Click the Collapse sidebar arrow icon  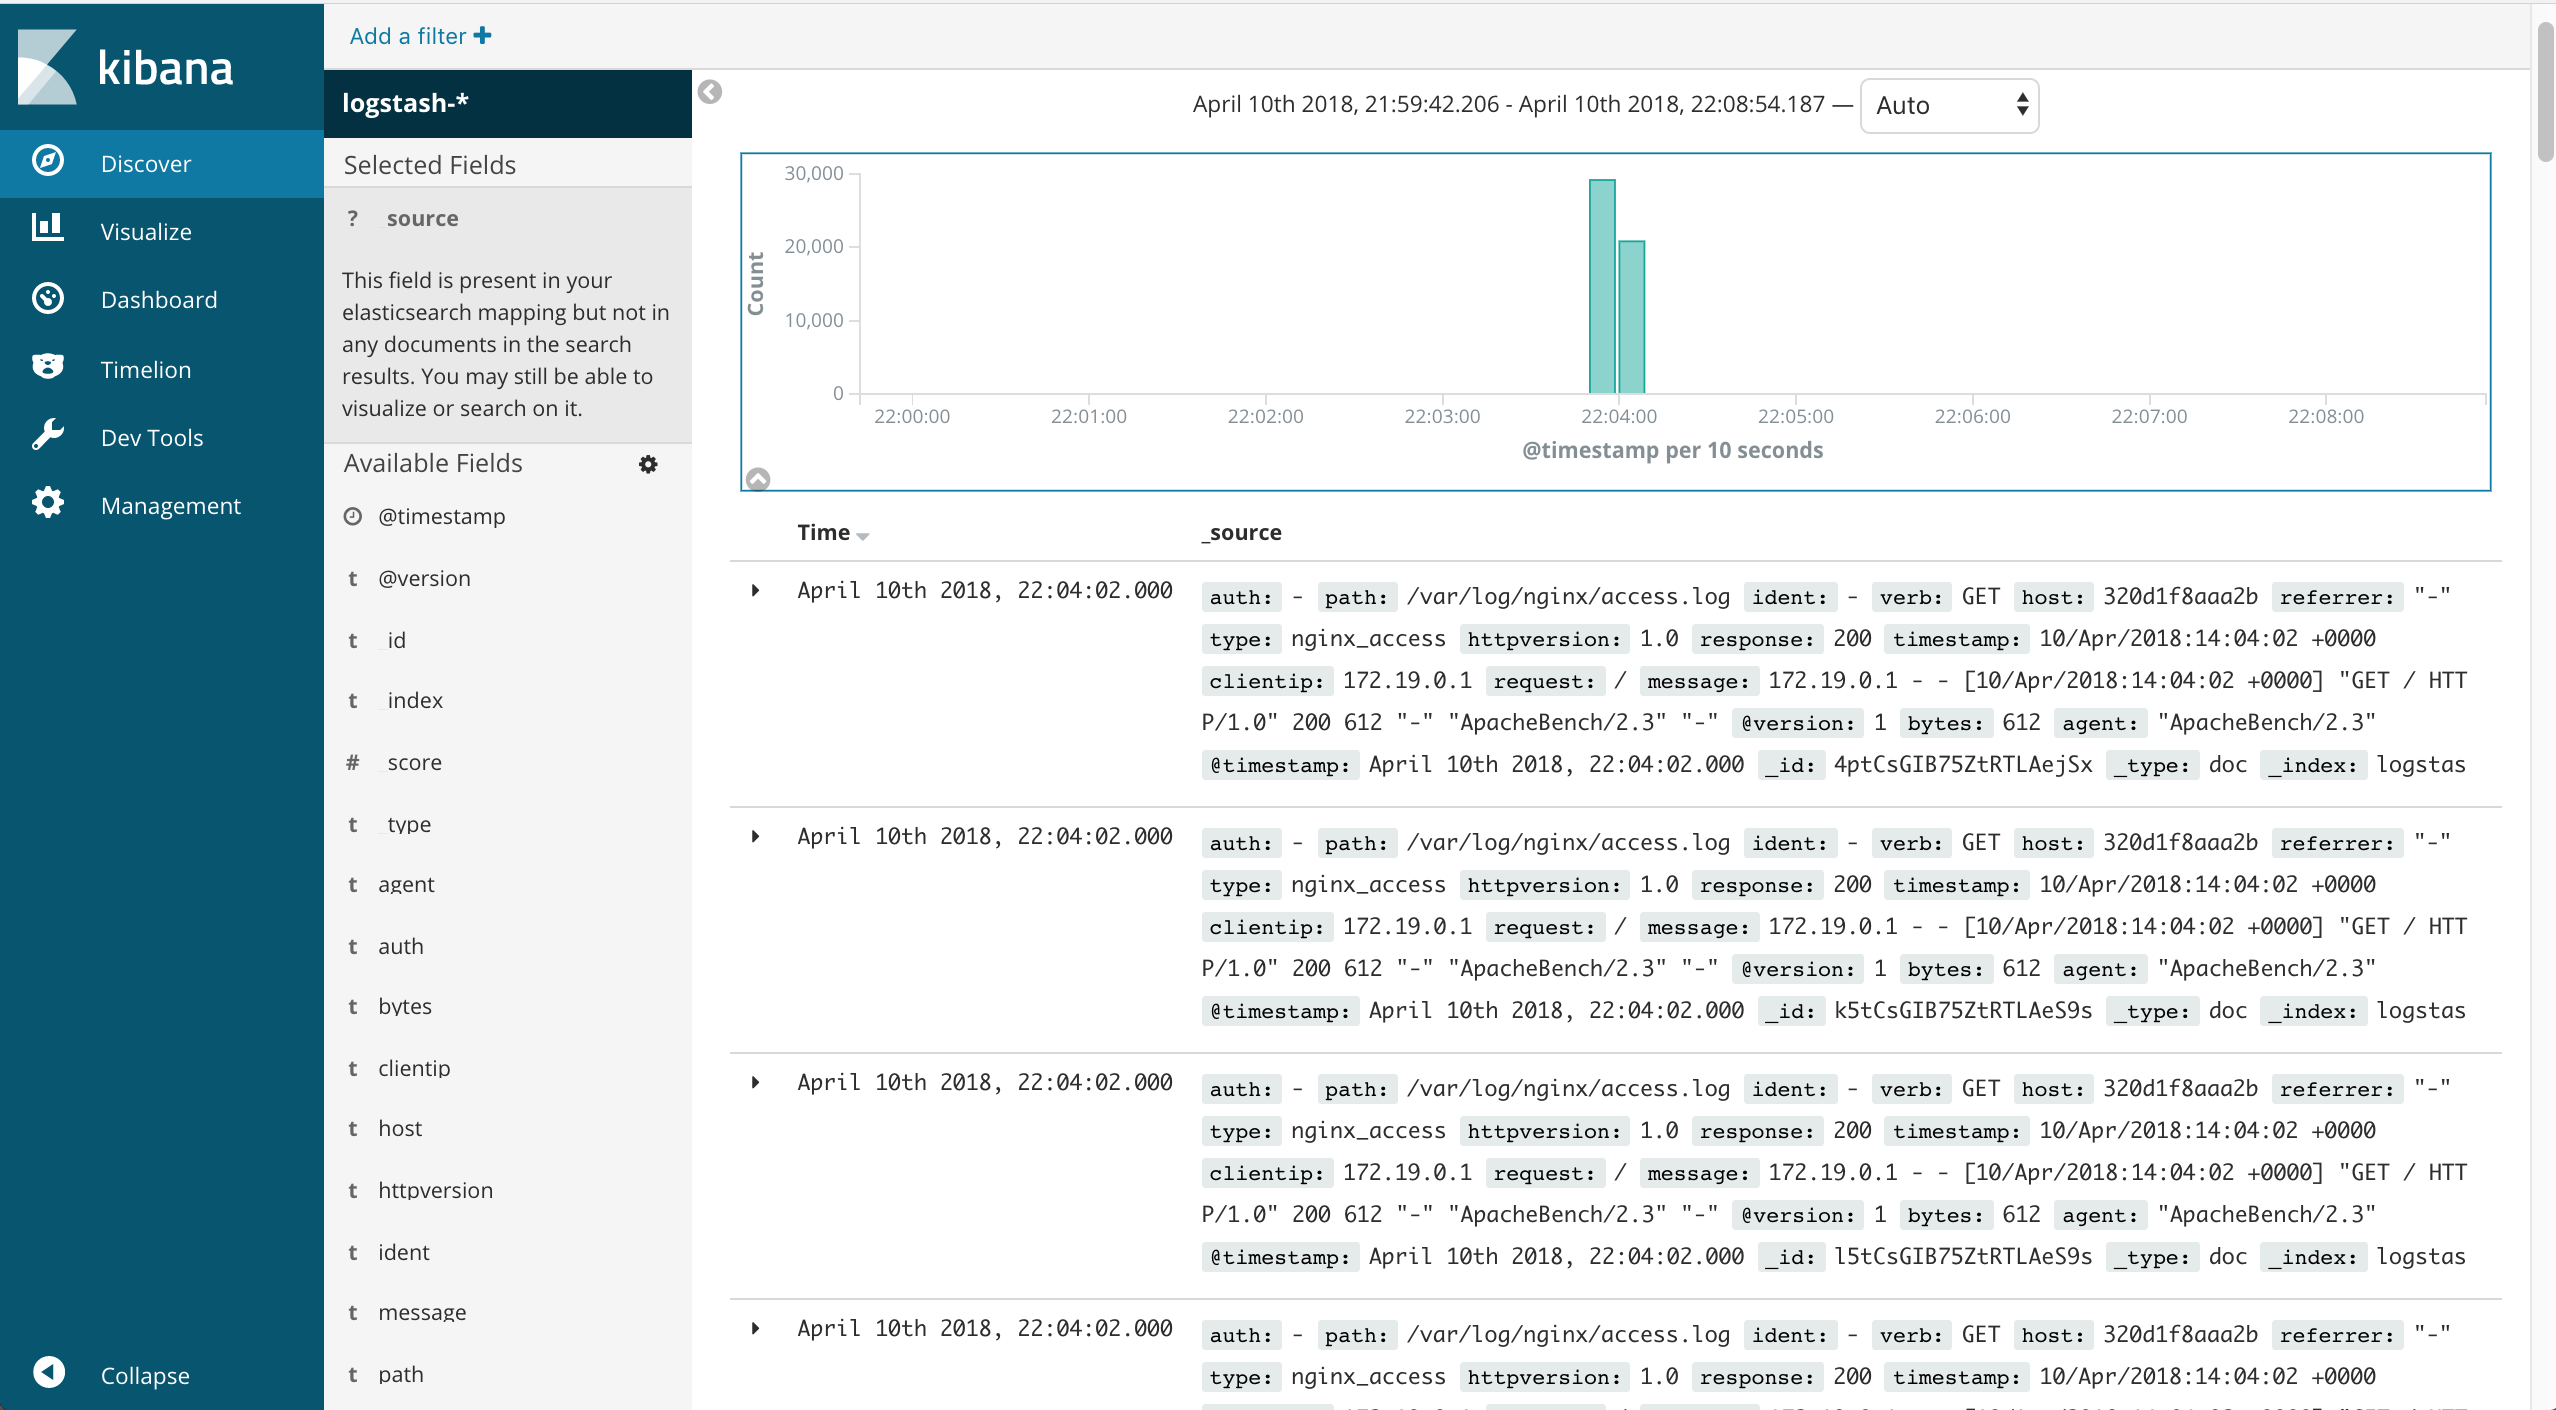(48, 1372)
